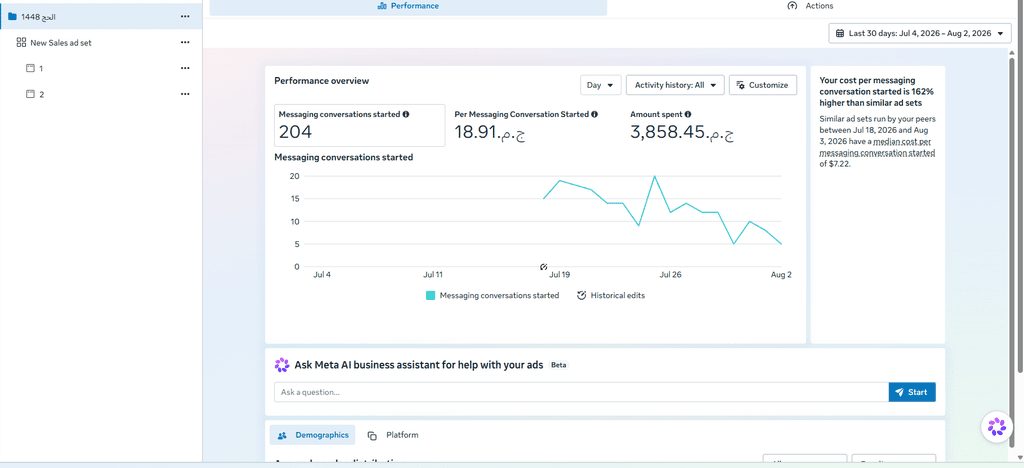This screenshot has width=1024, height=468.
Task: Open three-dot menu for ad 1
Action: [x=185, y=68]
